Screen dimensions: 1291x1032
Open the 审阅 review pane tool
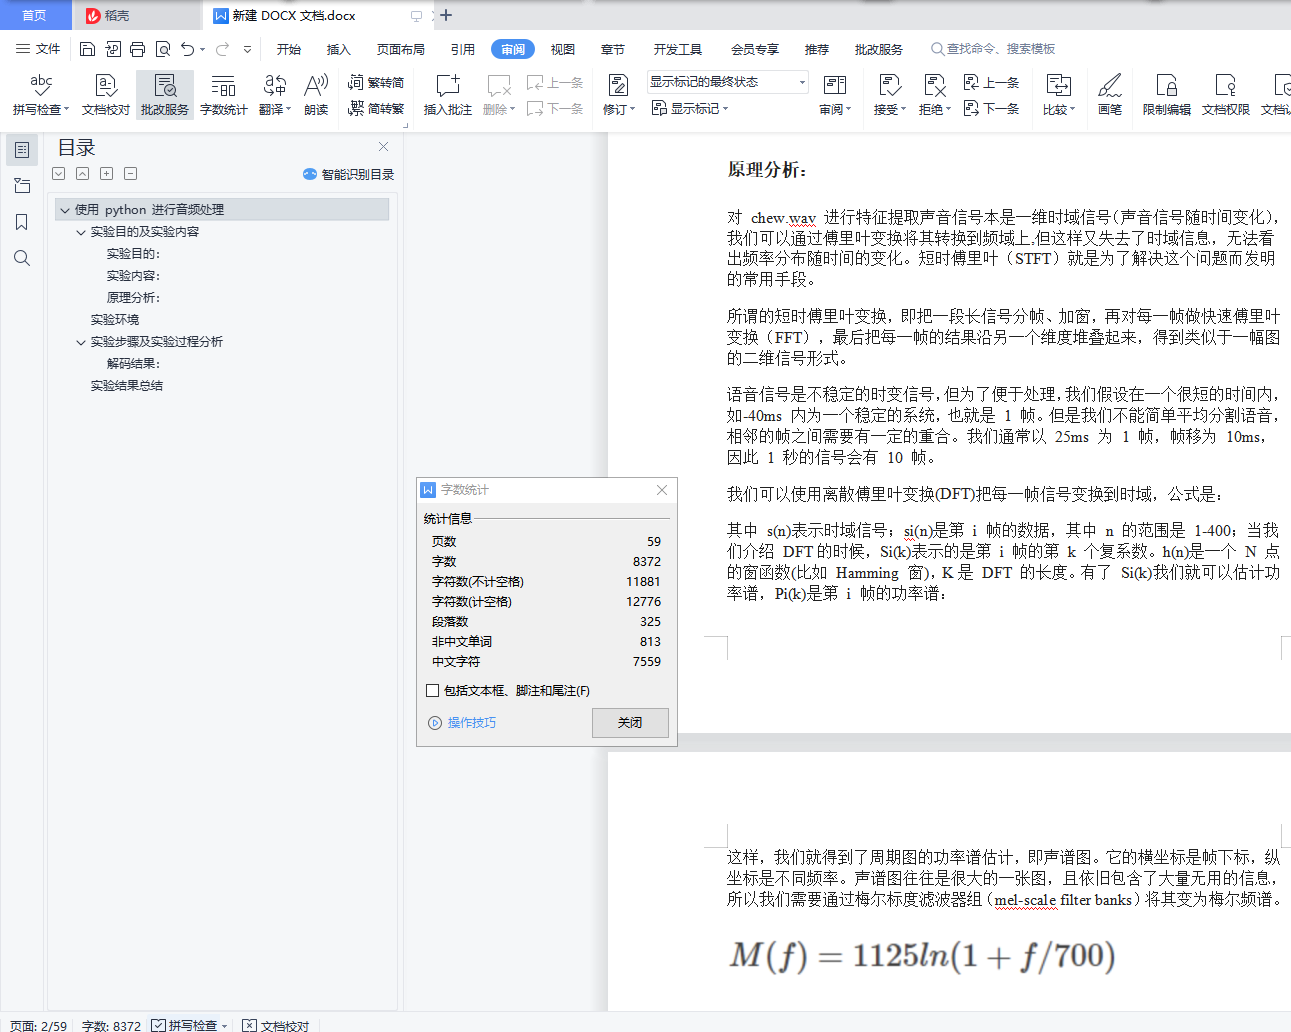pos(835,95)
